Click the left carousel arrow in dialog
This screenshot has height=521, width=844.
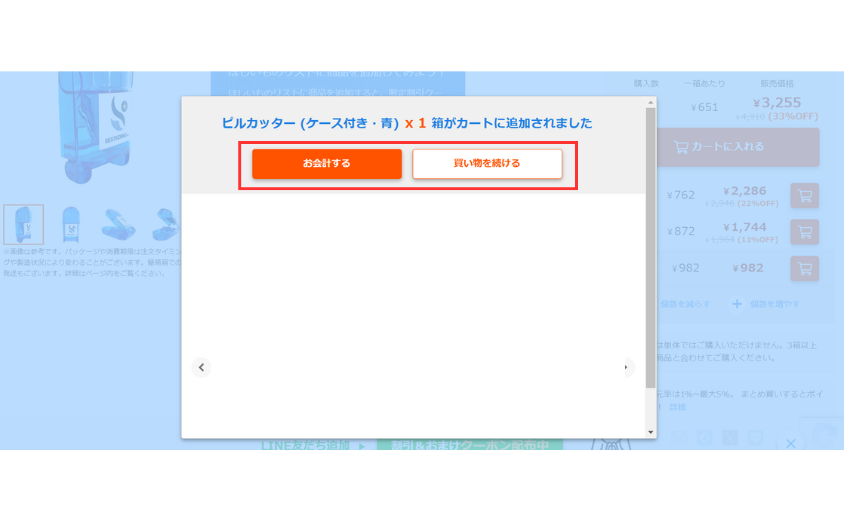[x=202, y=367]
